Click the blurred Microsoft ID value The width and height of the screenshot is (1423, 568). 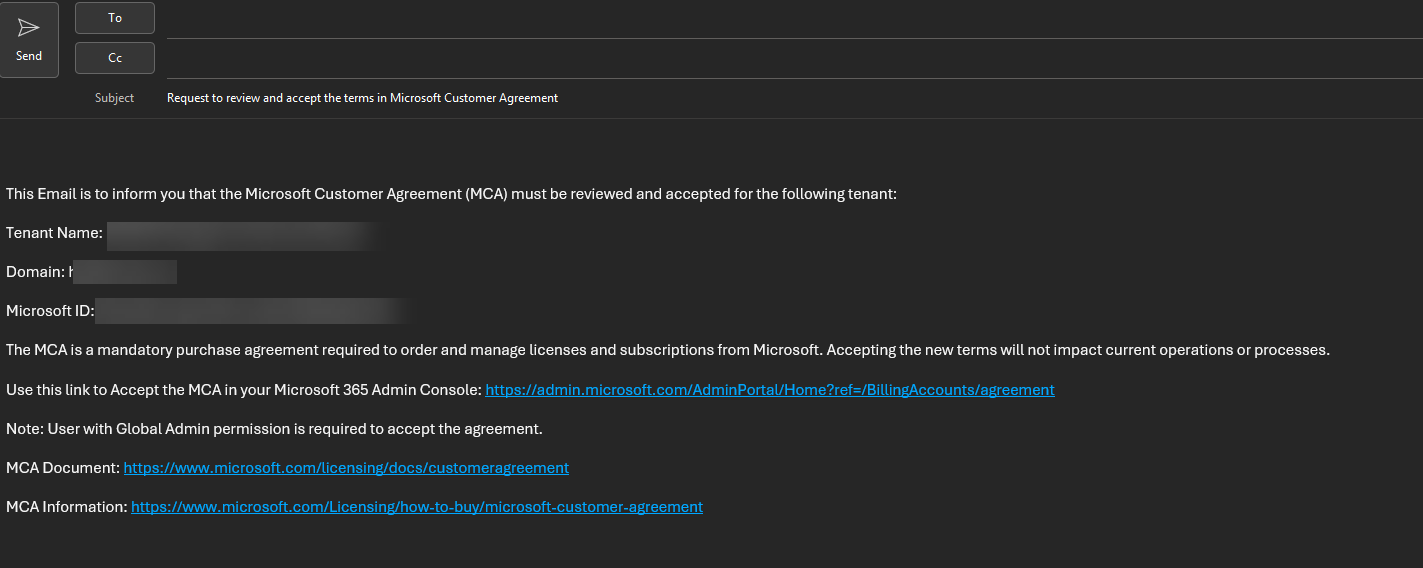pos(255,311)
